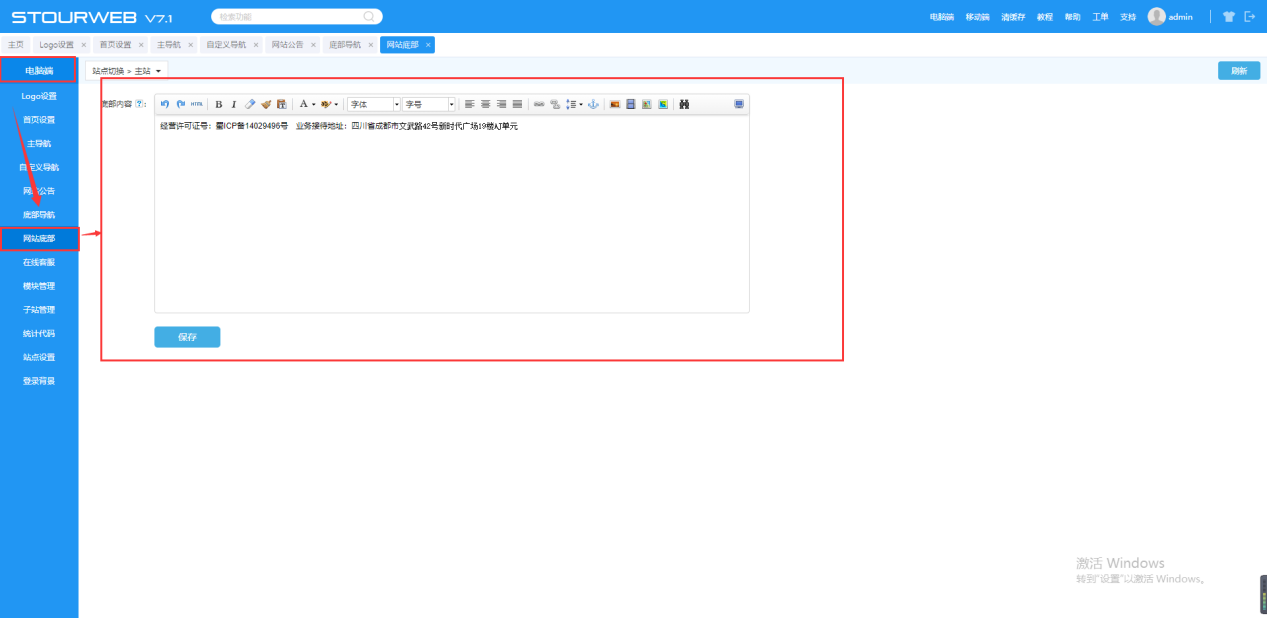Click the undo icon in editor toolbar
Image resolution: width=1267 pixels, height=618 pixels.
coord(165,104)
